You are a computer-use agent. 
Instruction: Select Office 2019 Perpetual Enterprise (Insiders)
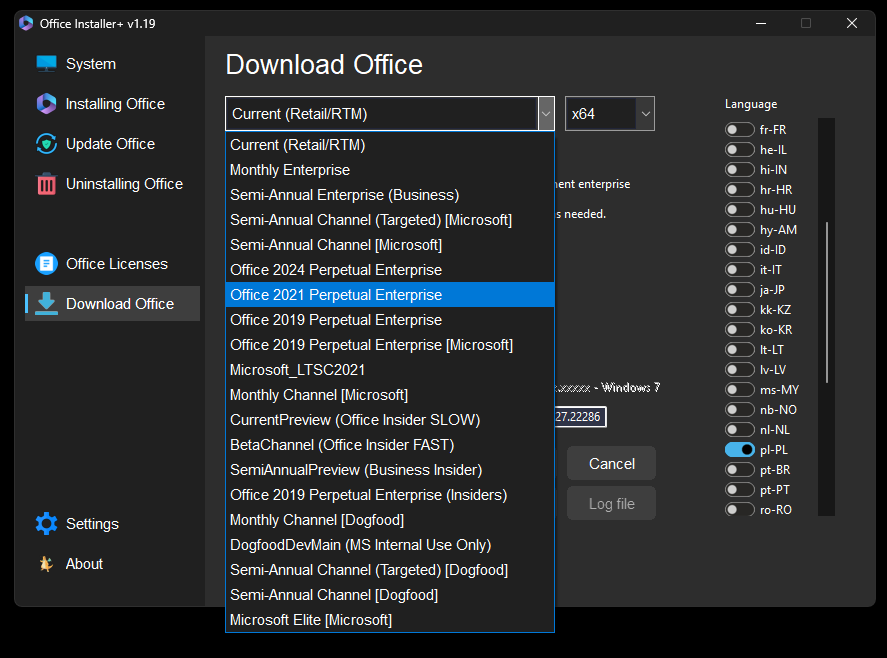390,494
